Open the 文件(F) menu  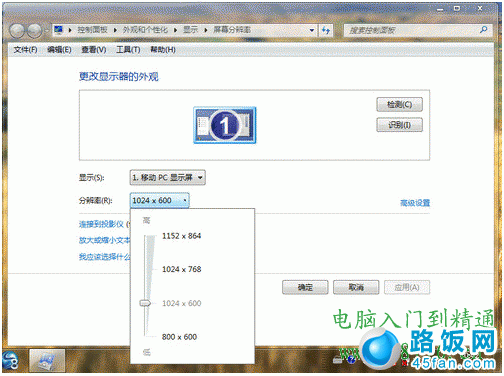click(x=25, y=50)
